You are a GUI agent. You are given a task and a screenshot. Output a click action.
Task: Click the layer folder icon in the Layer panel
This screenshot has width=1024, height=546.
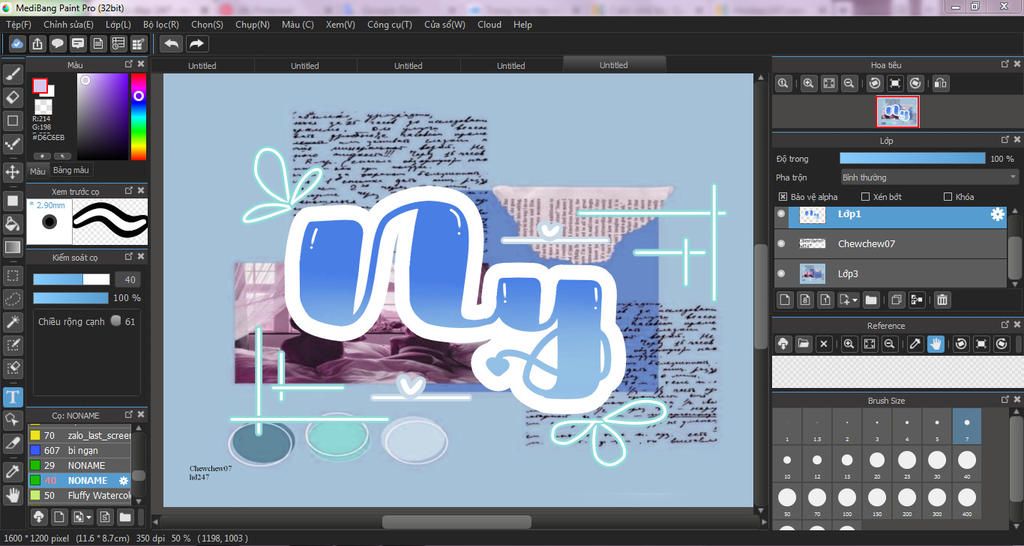pyautogui.click(x=871, y=300)
